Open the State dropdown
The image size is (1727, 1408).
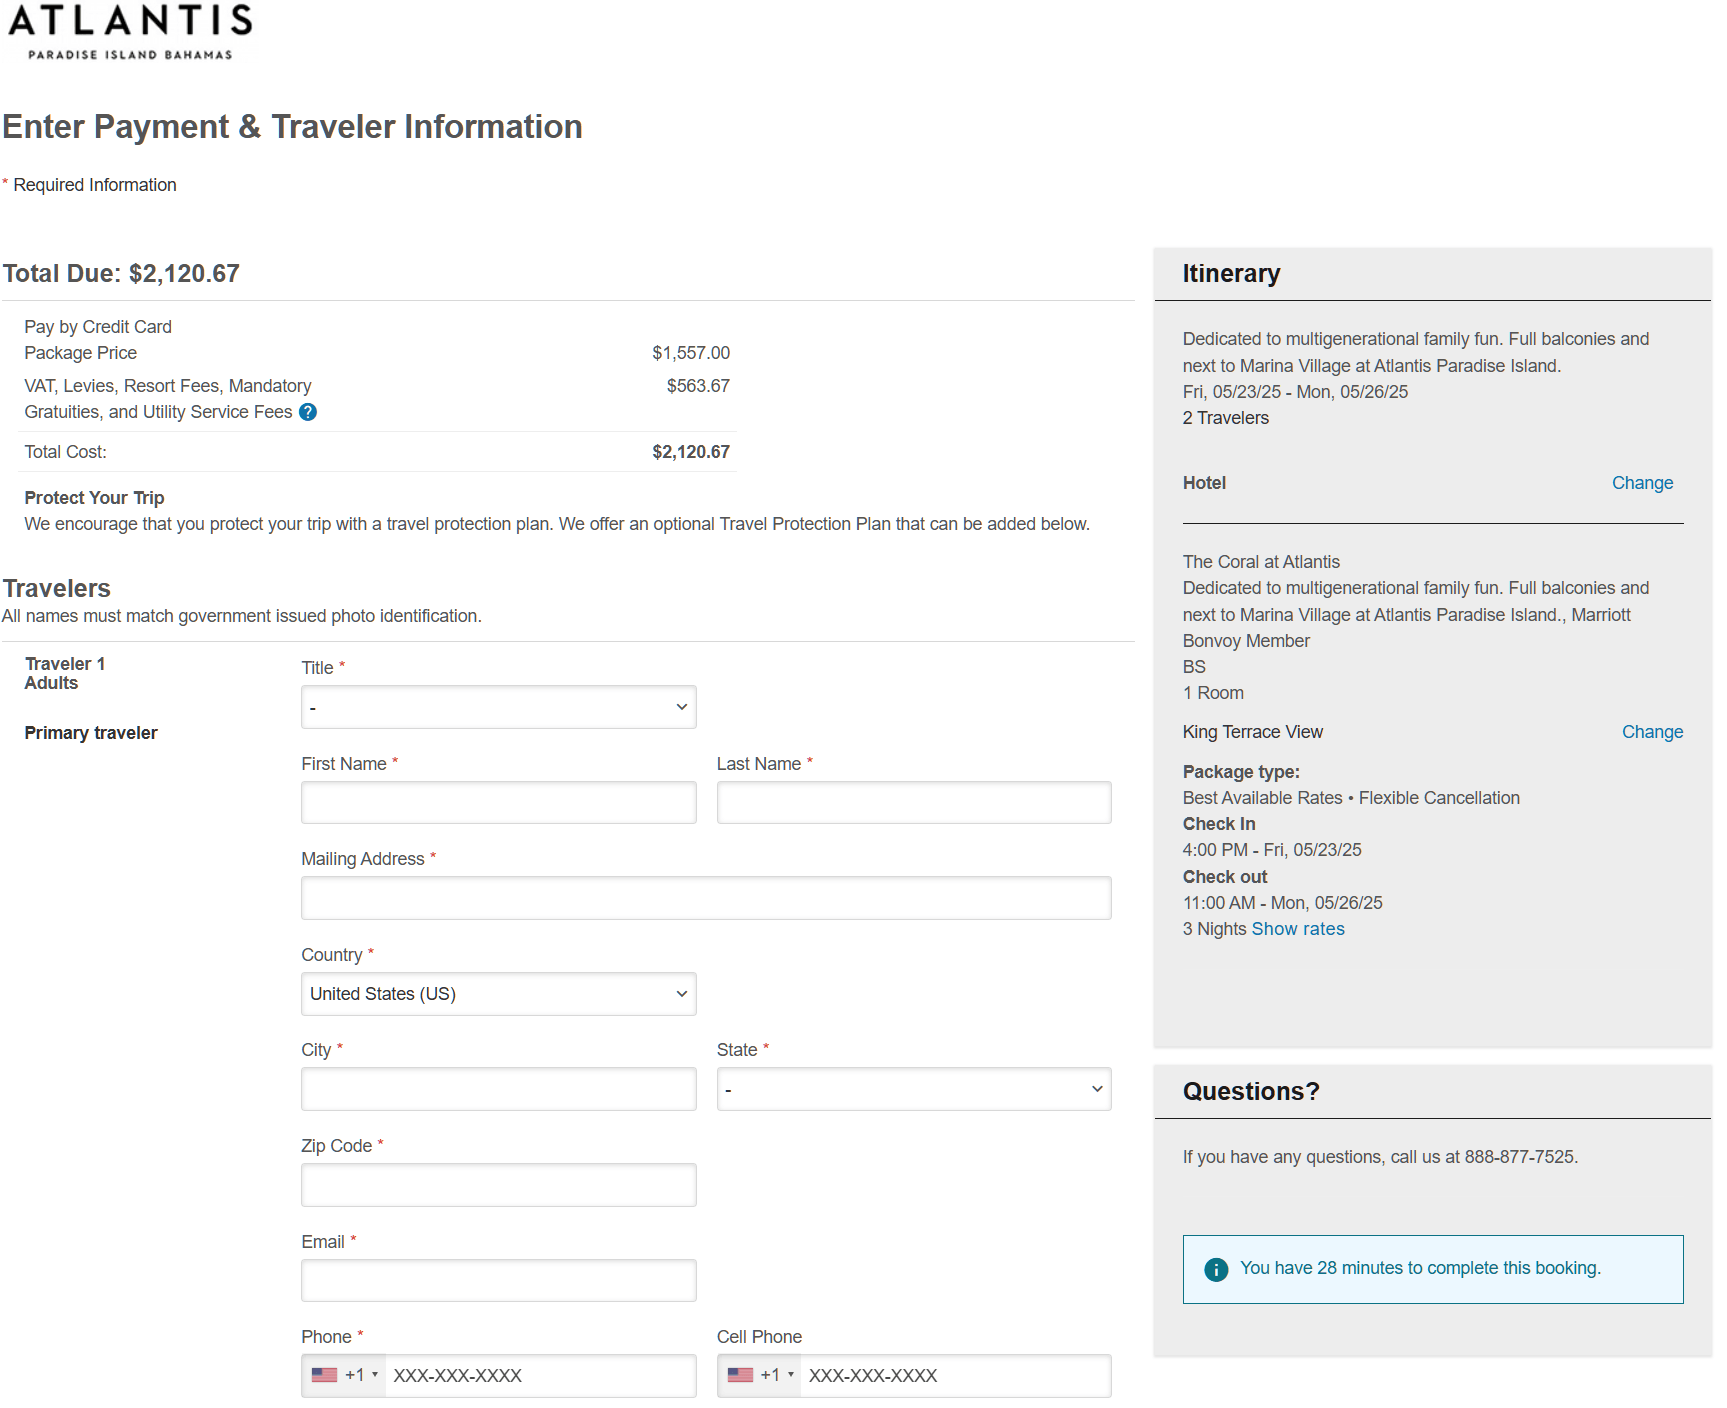pos(914,1089)
